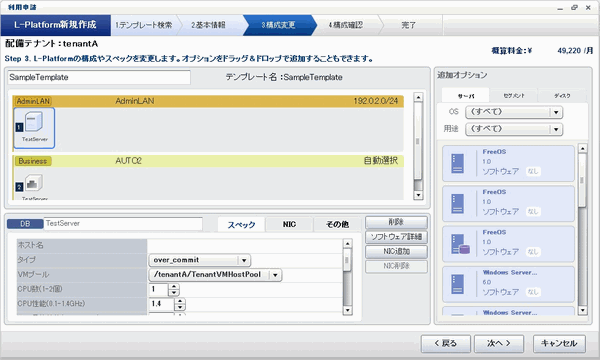Switch to the NIC tab

coord(289,225)
